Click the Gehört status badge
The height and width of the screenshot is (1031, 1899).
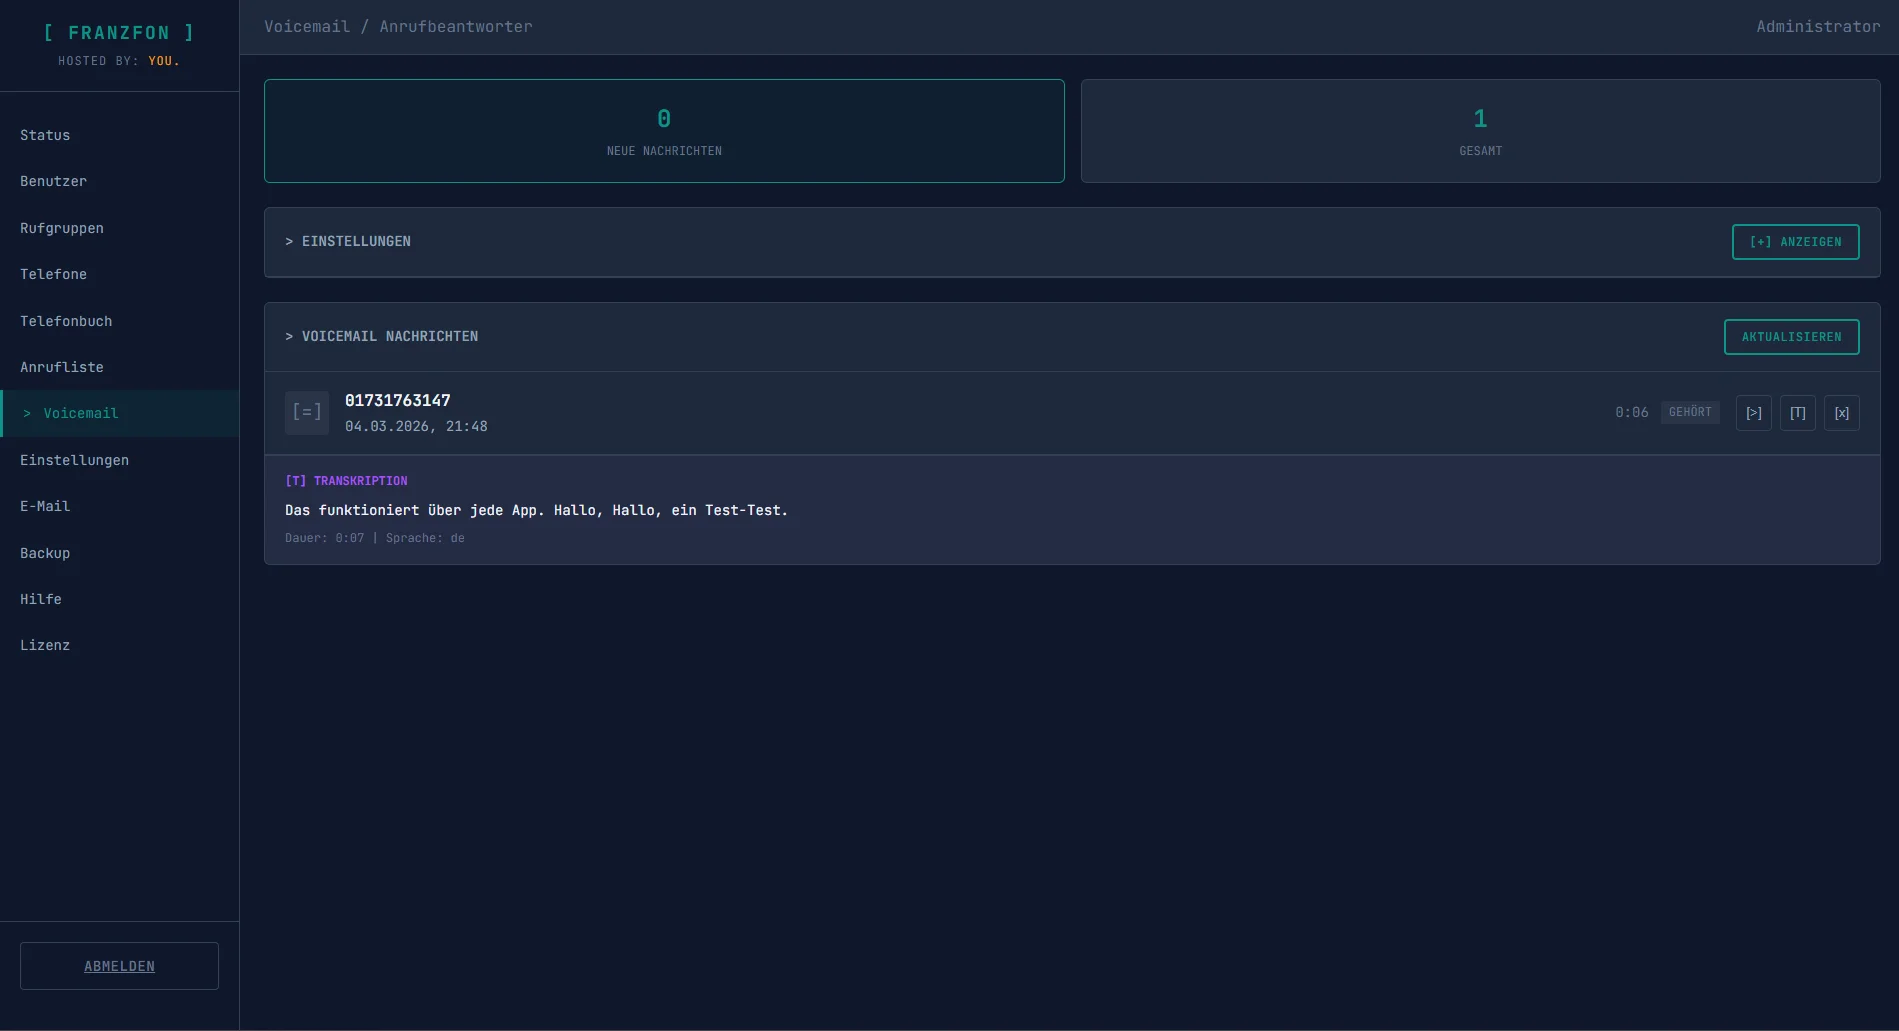(1689, 413)
